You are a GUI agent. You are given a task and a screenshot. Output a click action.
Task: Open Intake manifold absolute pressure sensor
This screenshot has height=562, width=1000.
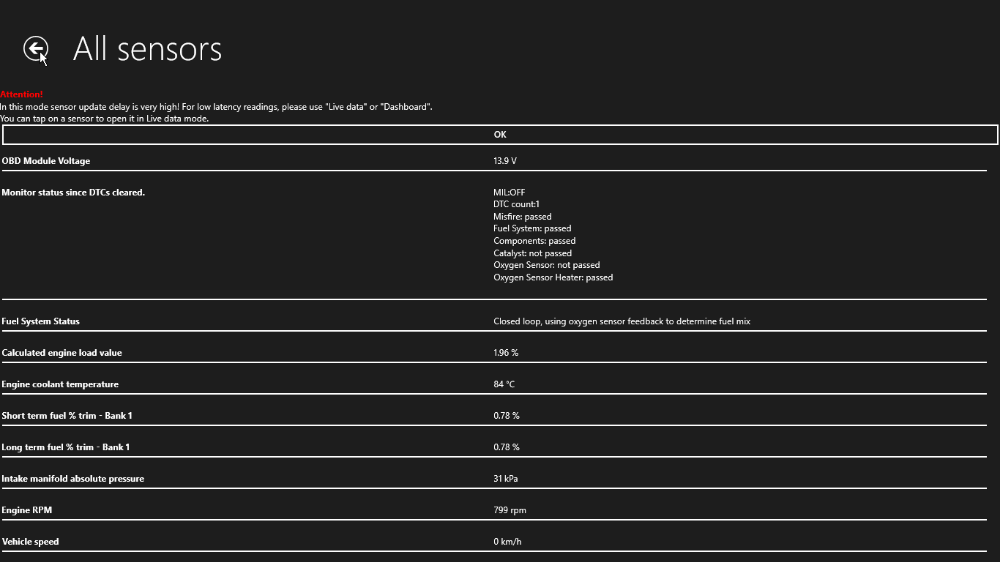pos(73,479)
